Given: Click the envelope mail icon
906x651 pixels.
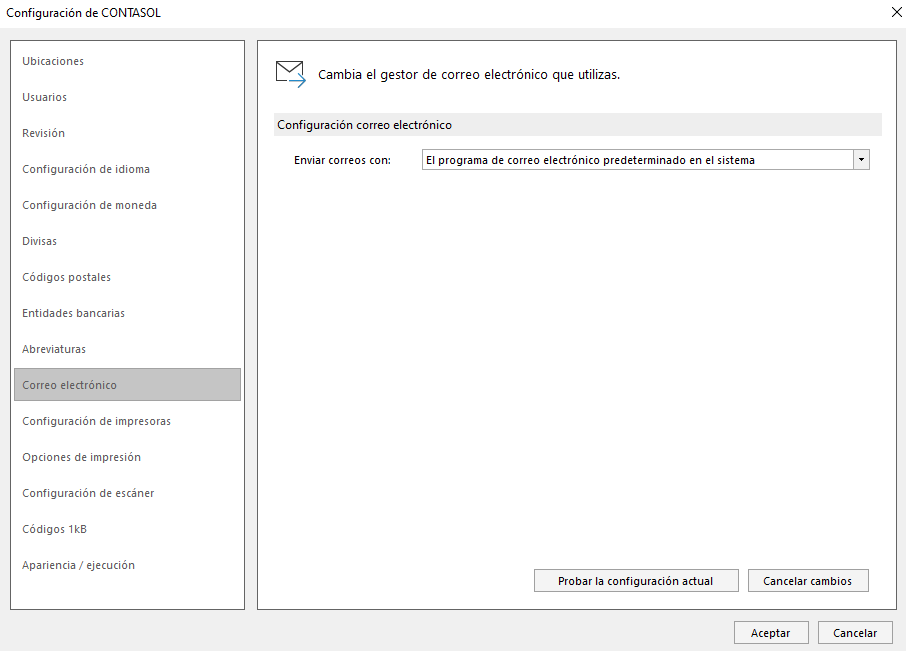Looking at the screenshot, I should point(291,74).
